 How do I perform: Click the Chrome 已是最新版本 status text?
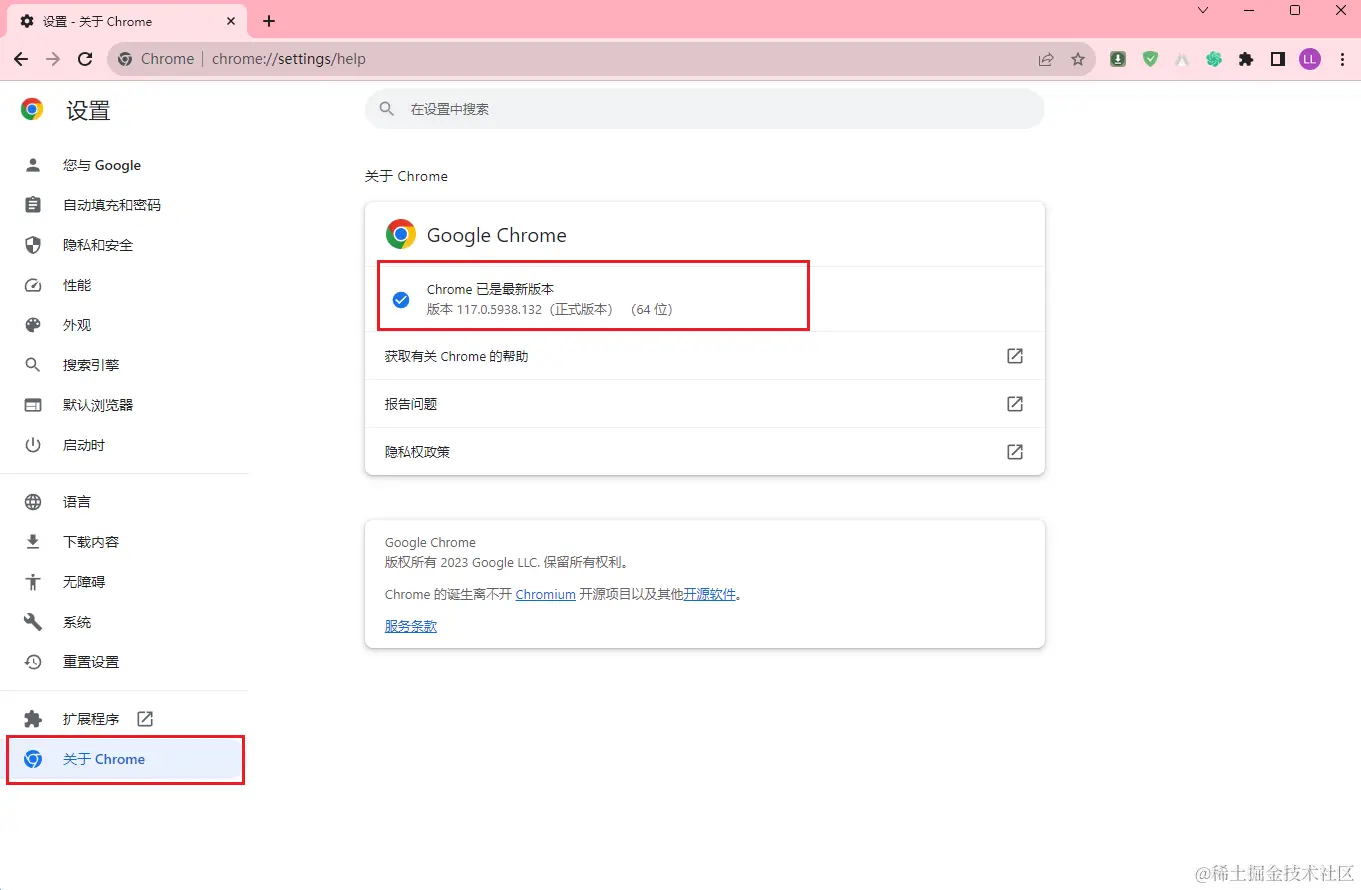point(490,289)
